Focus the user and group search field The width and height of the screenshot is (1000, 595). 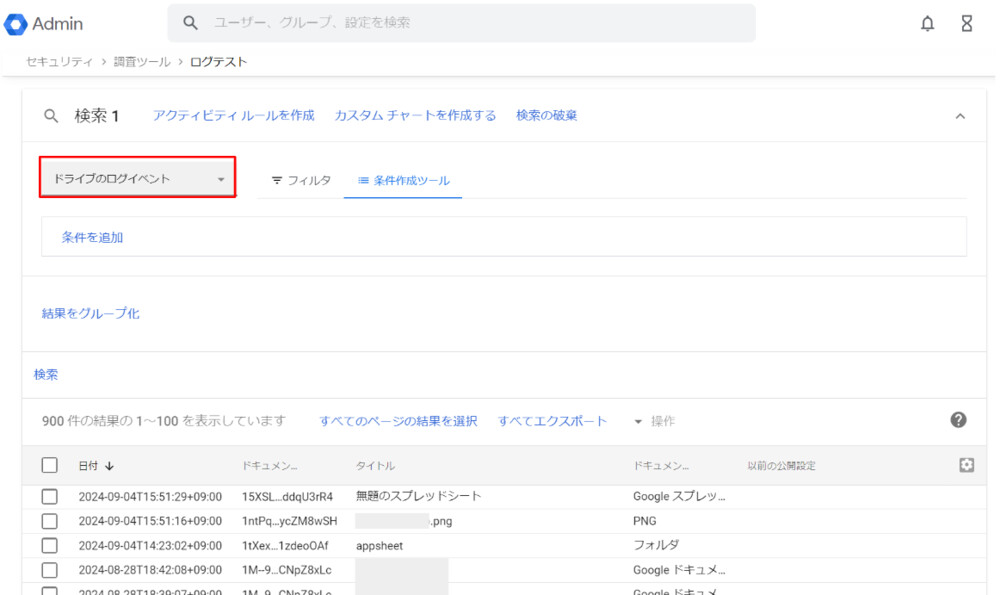470,23
